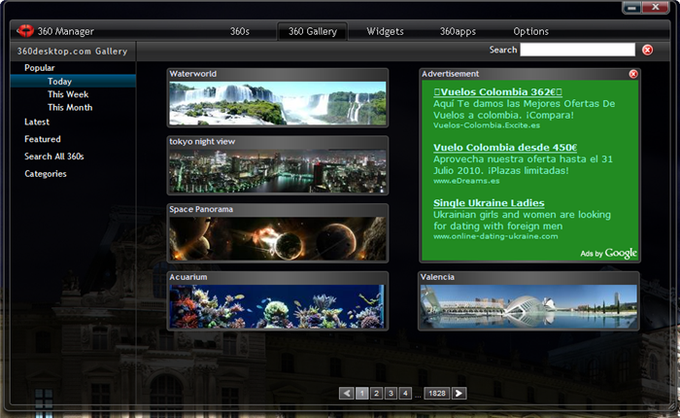Image resolution: width=680 pixels, height=418 pixels.
Task: Select This Week under Popular
Action: (x=68, y=94)
